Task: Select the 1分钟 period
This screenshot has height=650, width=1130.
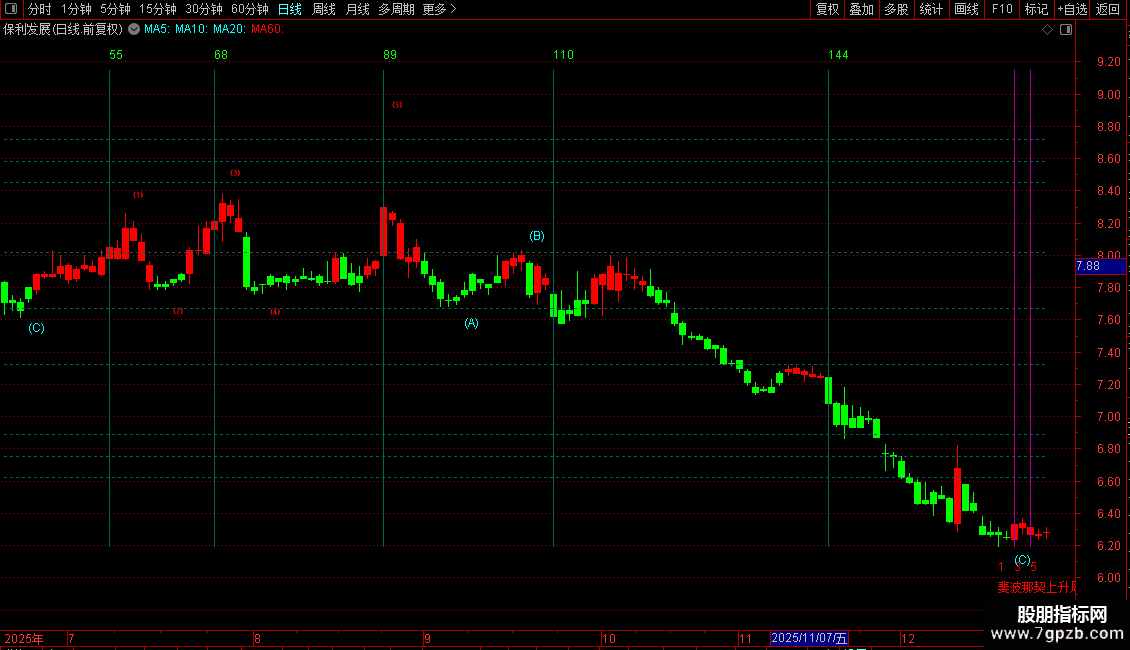Action: point(76,9)
